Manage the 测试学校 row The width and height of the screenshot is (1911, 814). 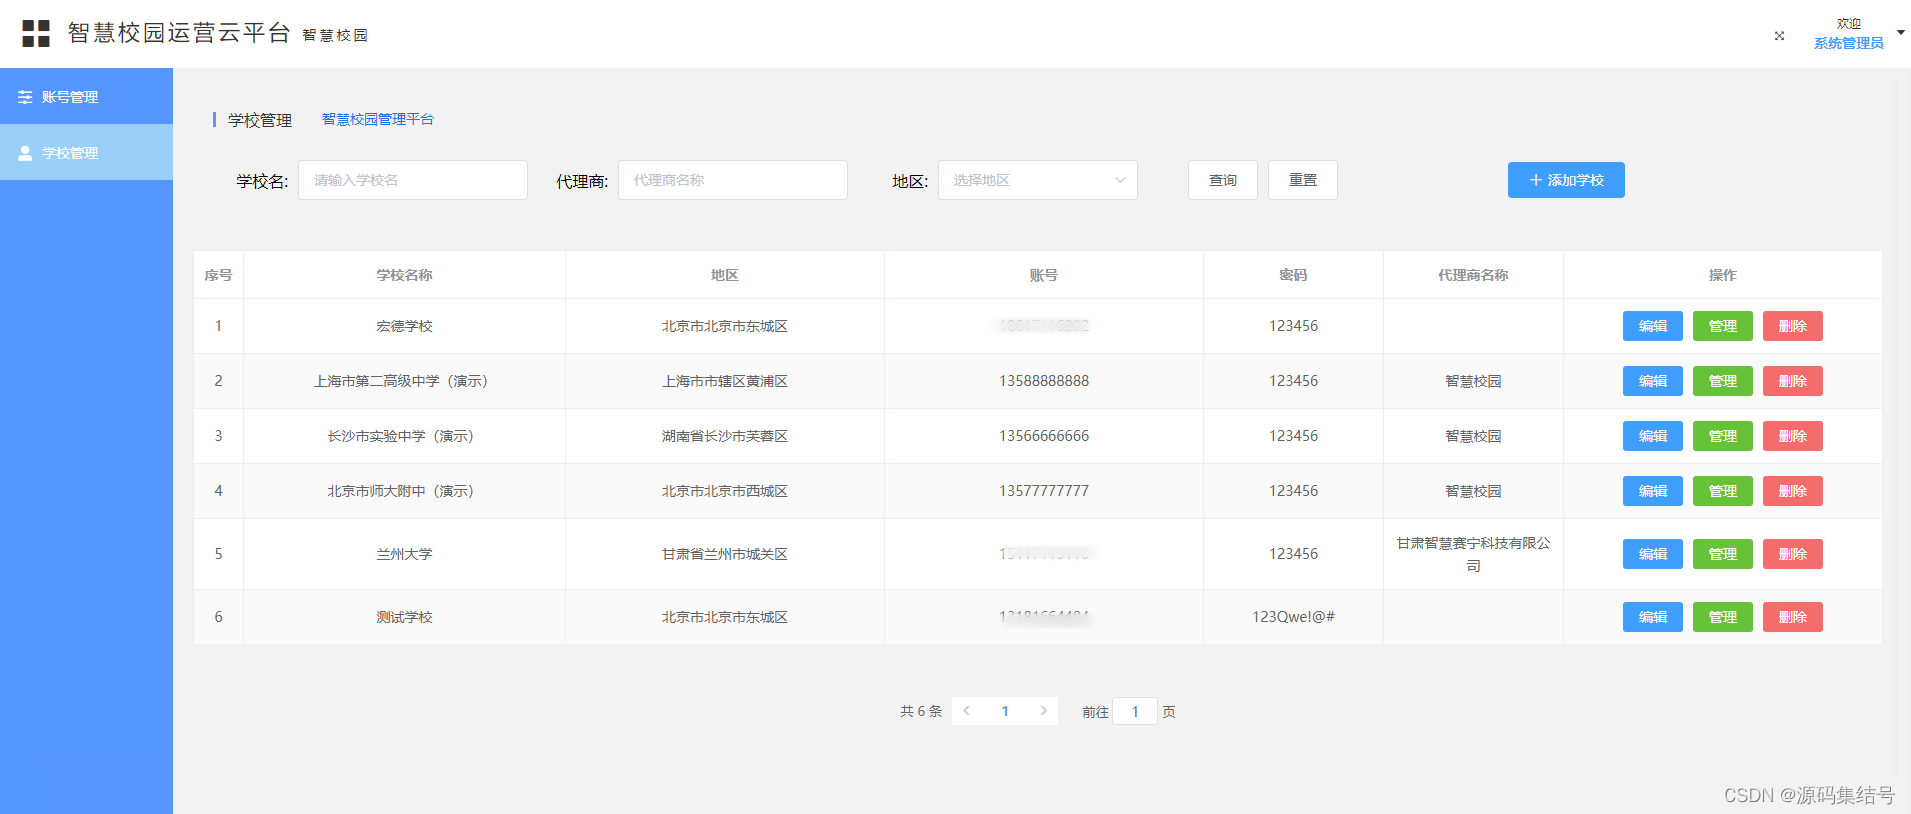(x=1723, y=617)
